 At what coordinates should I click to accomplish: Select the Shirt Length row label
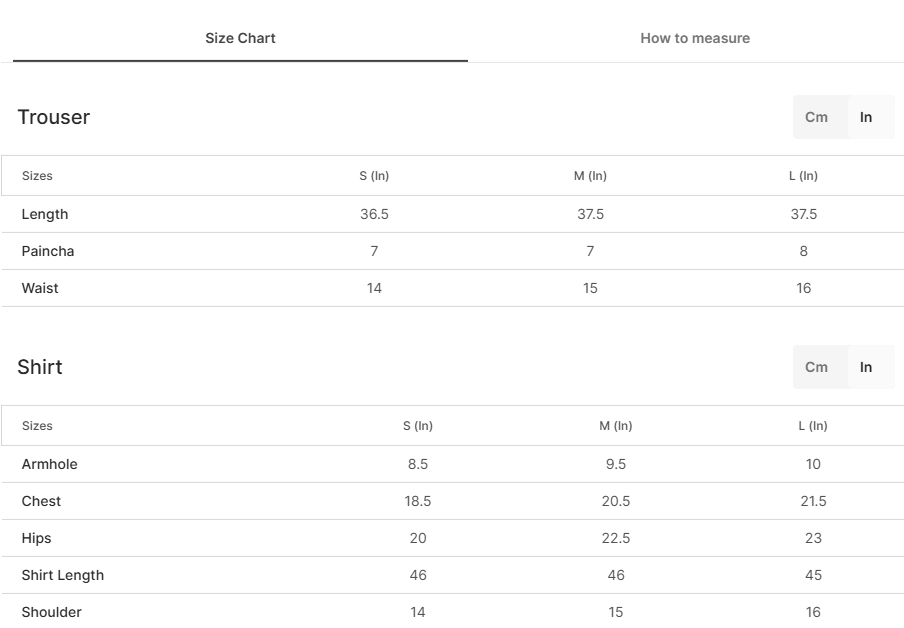[x=63, y=576]
